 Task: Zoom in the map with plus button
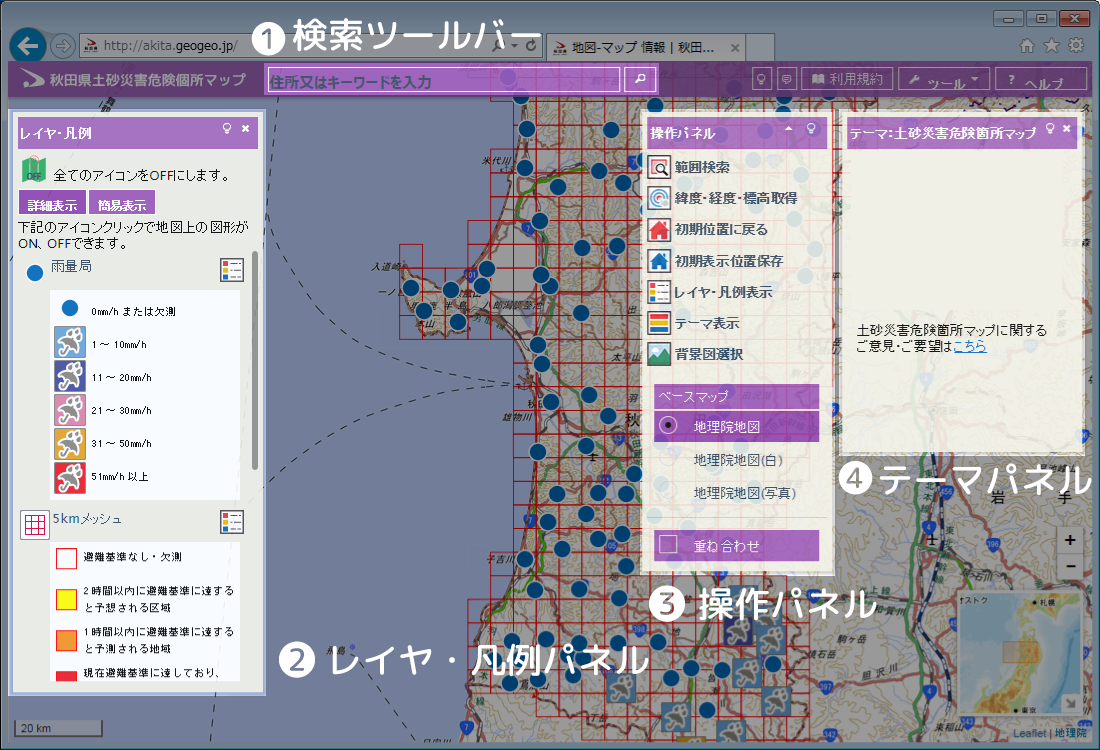pyautogui.click(x=1070, y=540)
